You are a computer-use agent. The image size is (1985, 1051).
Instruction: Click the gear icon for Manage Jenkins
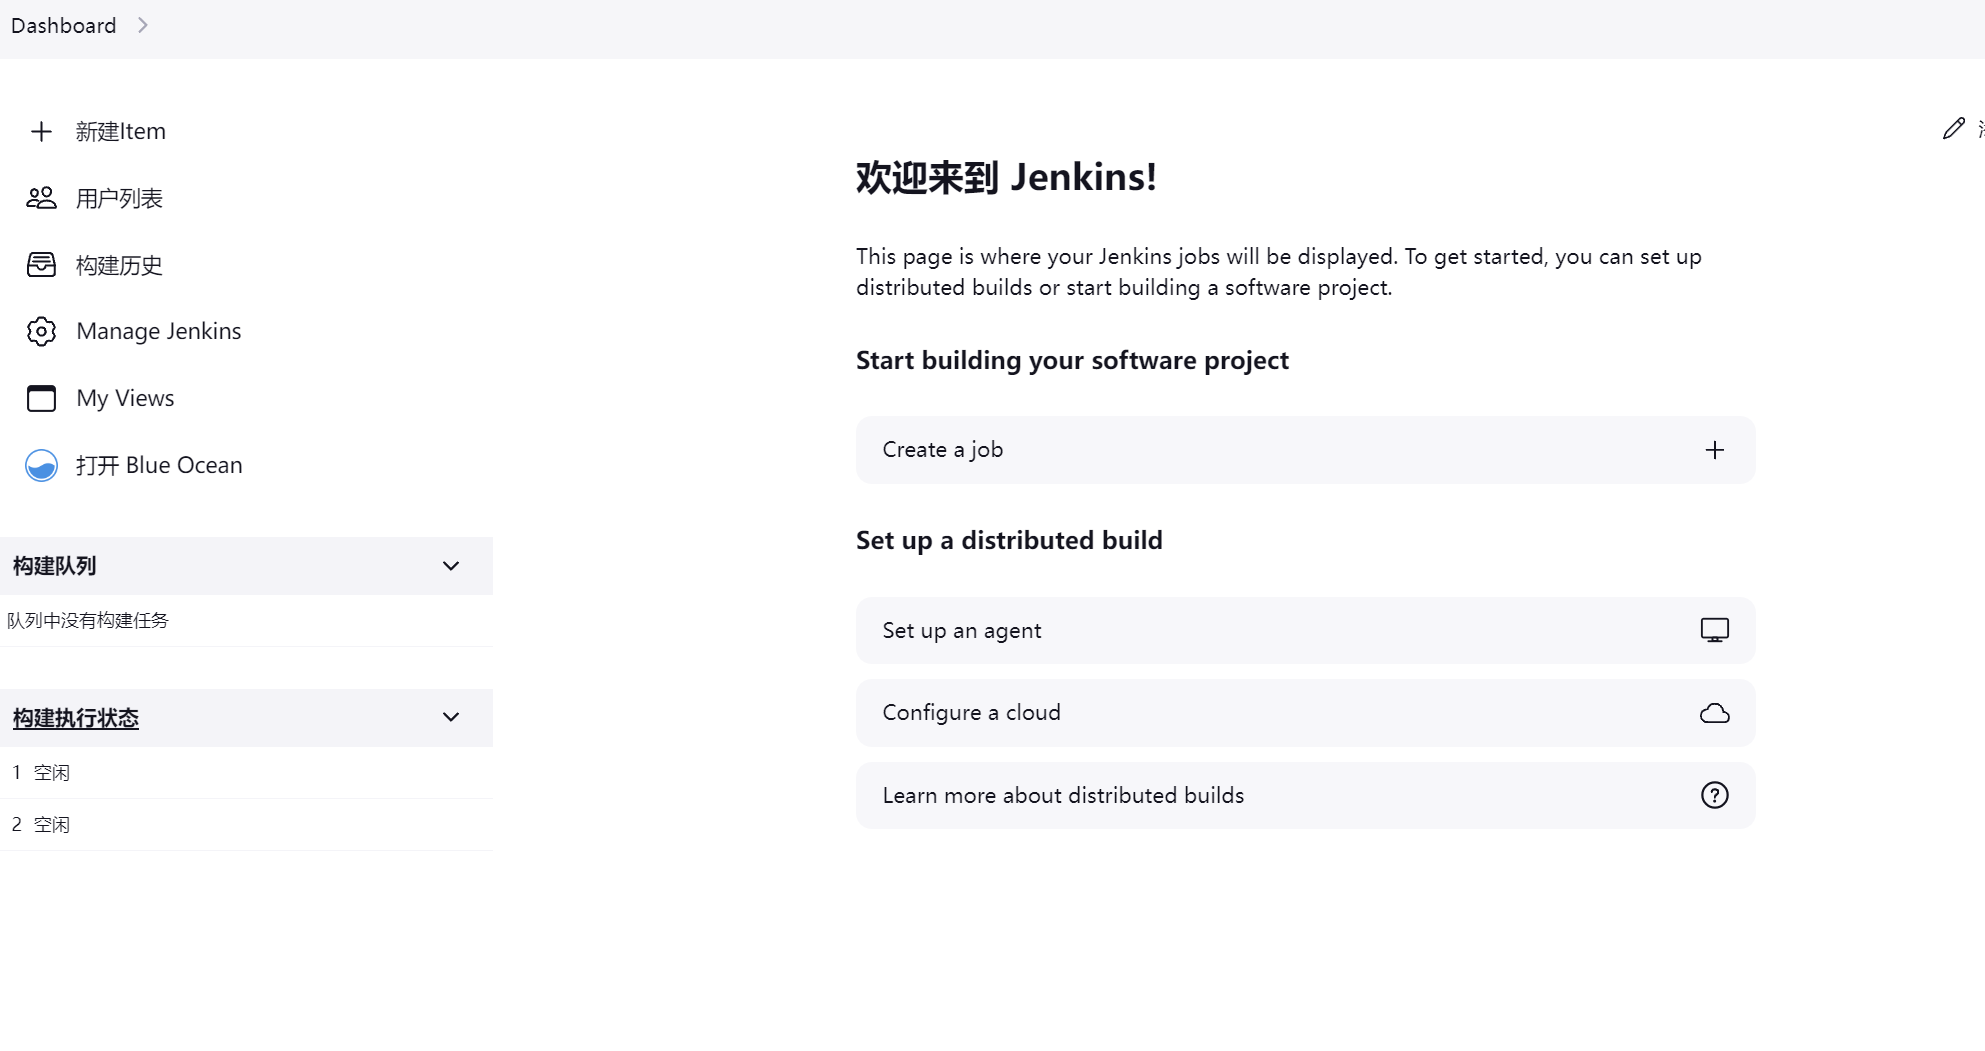point(41,331)
